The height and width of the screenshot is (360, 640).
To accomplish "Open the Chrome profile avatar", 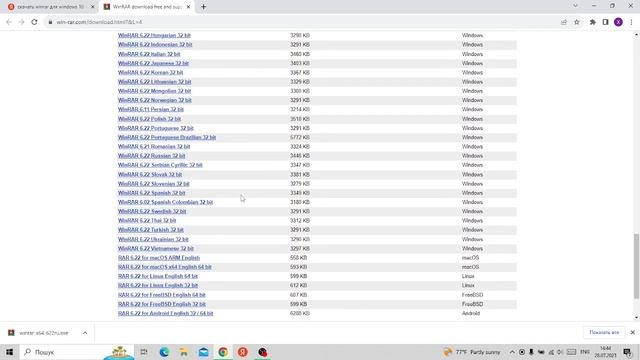I will (x=618, y=22).
